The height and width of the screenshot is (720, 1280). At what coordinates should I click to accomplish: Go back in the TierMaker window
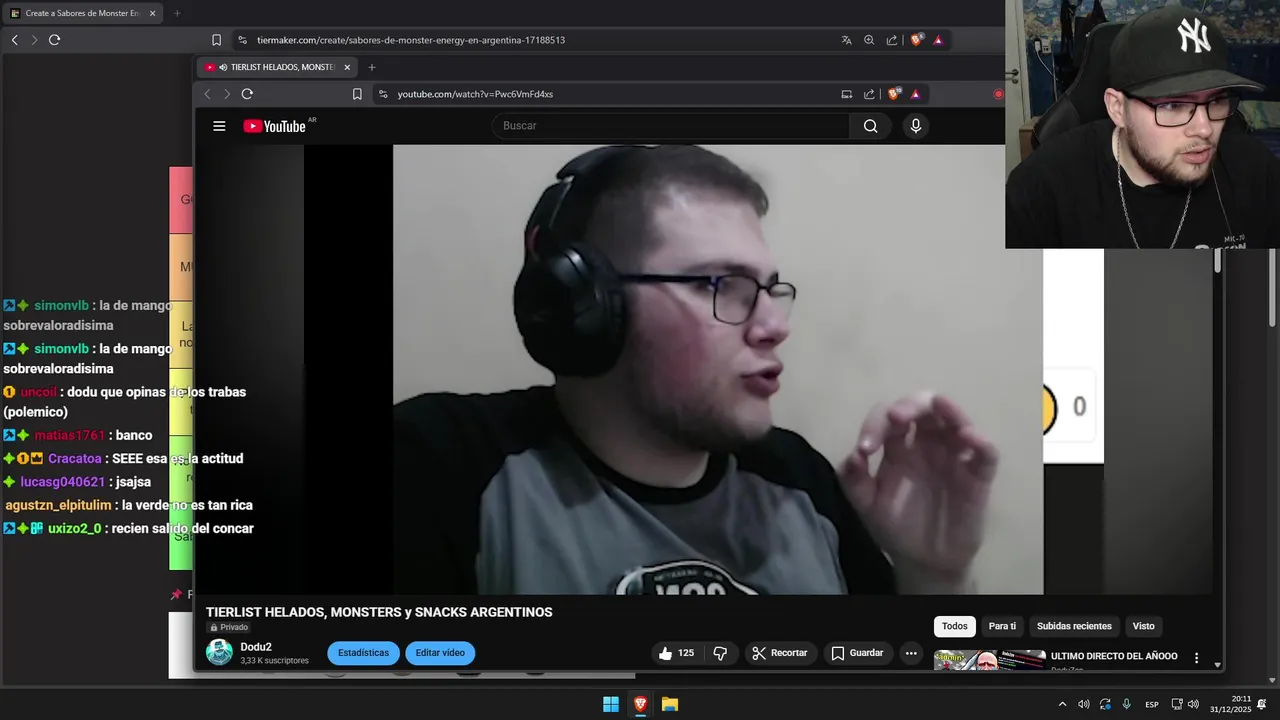point(14,40)
